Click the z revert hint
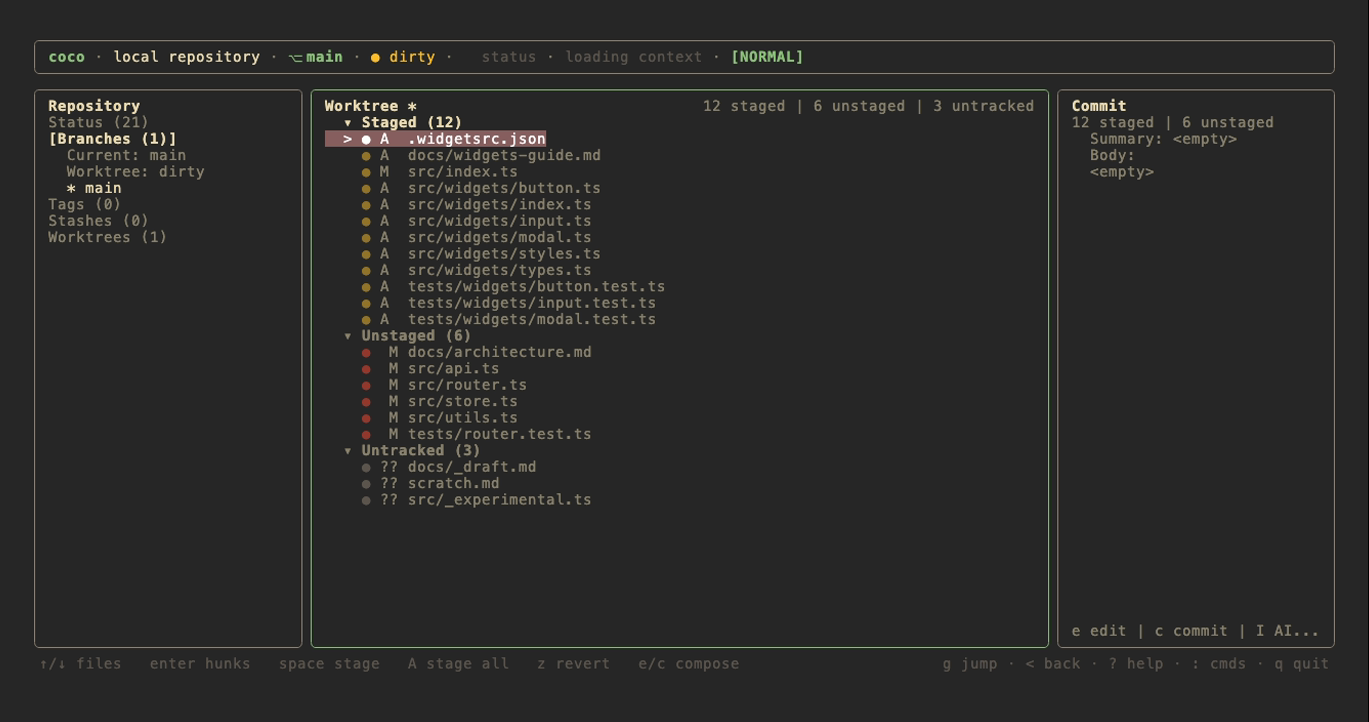The image size is (1369, 722). (x=573, y=664)
